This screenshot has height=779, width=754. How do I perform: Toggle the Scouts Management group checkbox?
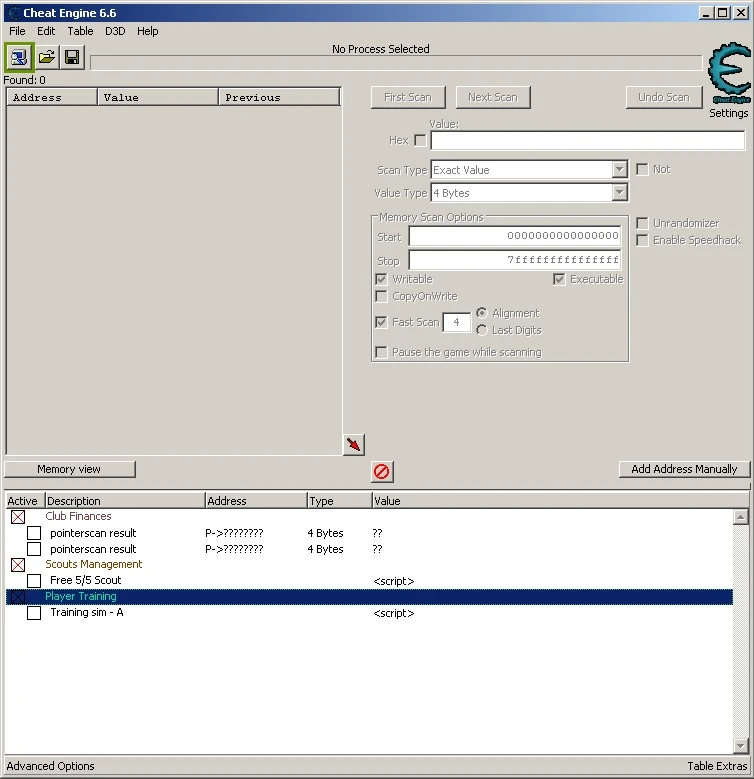tap(18, 565)
